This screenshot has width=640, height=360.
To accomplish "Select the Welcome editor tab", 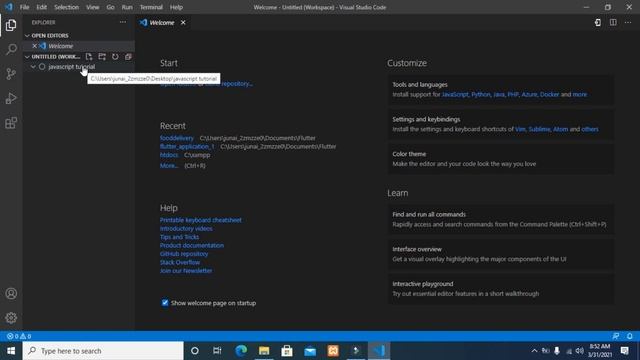I will pyautogui.click(x=162, y=22).
